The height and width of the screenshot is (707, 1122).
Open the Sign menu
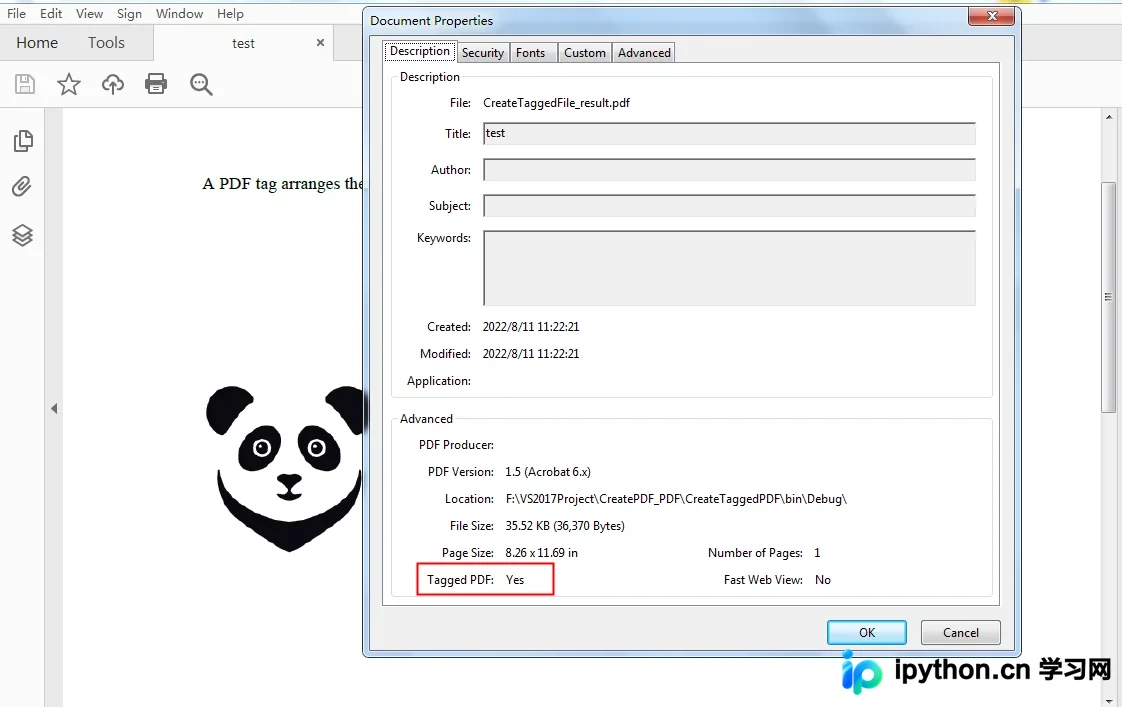pyautogui.click(x=130, y=14)
